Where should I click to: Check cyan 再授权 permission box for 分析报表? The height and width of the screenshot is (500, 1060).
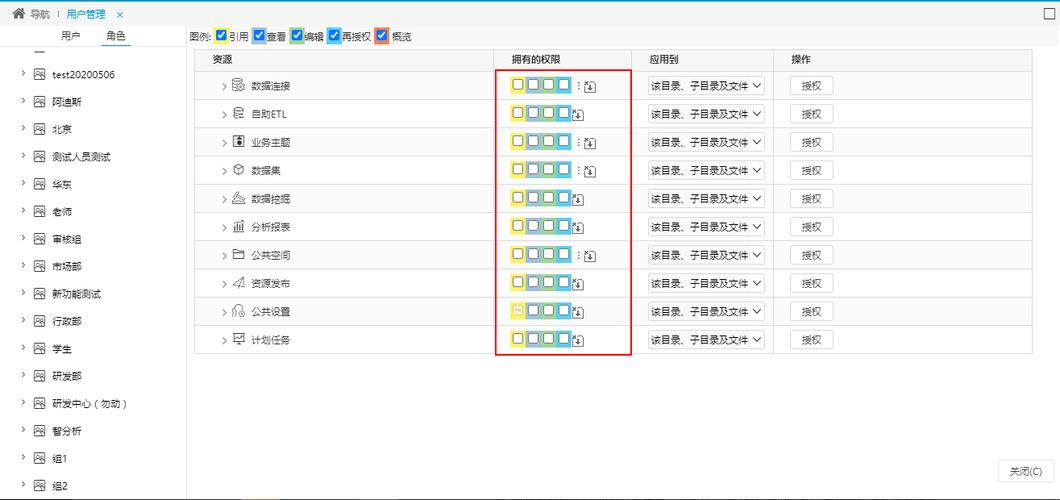coord(564,226)
